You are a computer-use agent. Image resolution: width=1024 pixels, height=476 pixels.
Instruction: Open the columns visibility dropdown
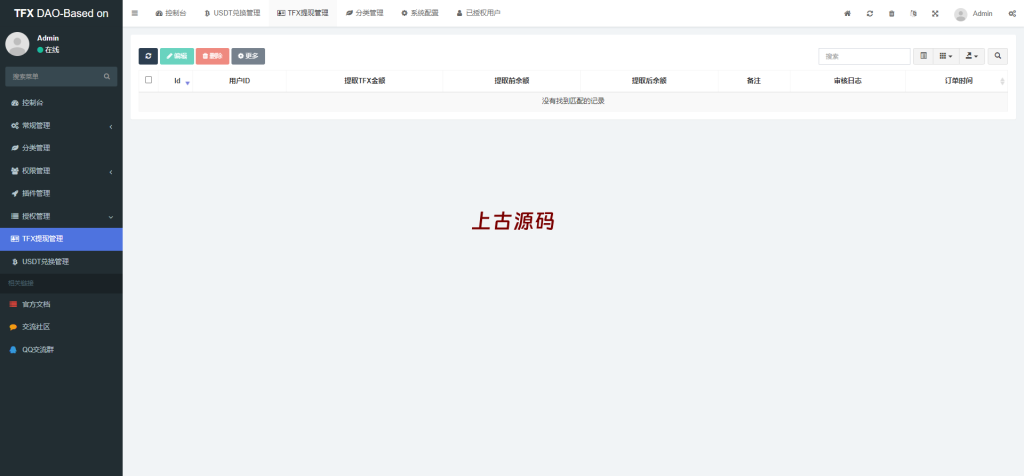946,56
